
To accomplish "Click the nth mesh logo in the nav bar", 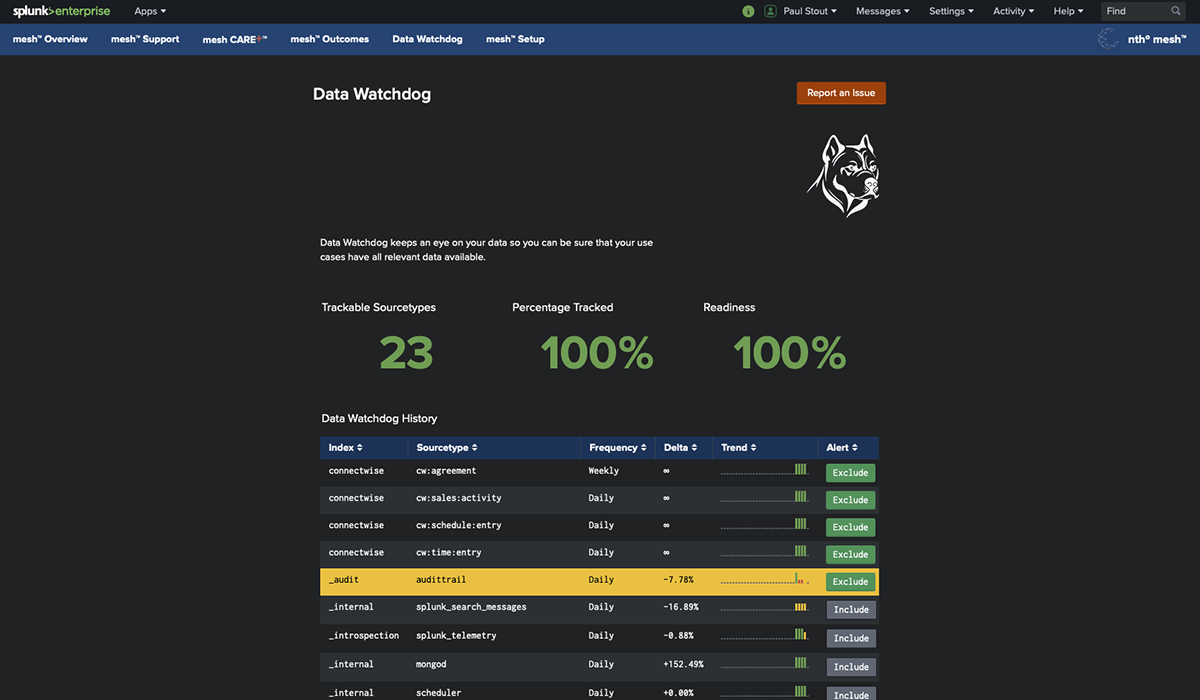I will [x=1142, y=39].
